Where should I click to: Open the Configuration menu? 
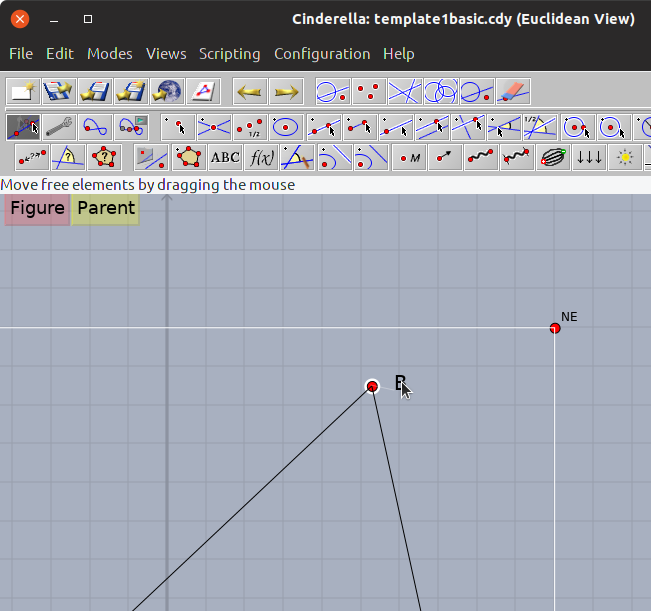point(322,54)
